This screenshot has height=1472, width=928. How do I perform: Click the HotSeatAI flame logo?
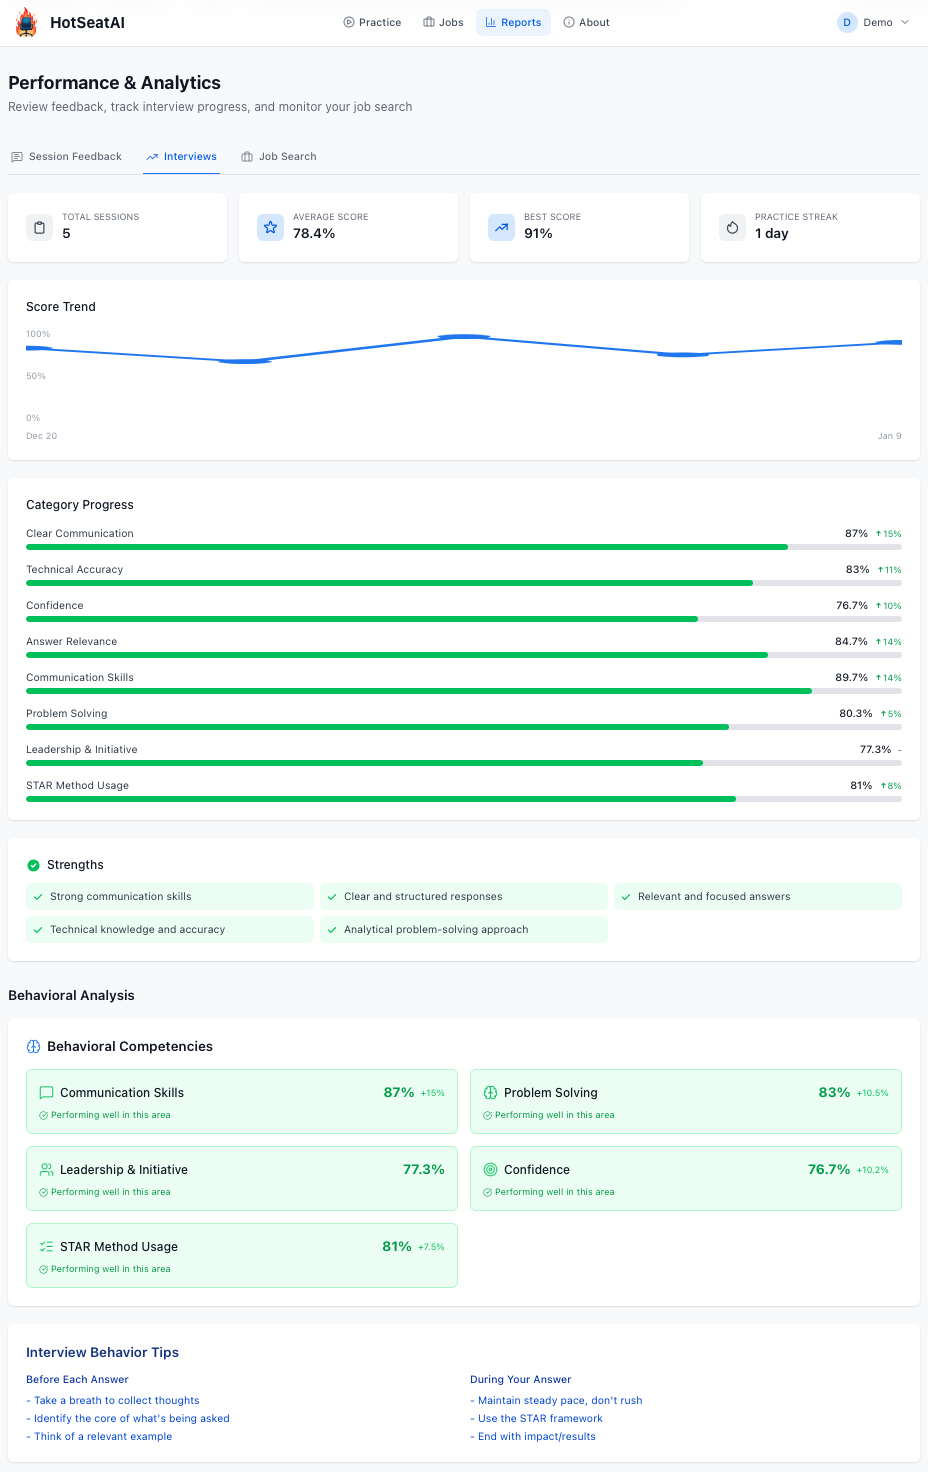[26, 22]
